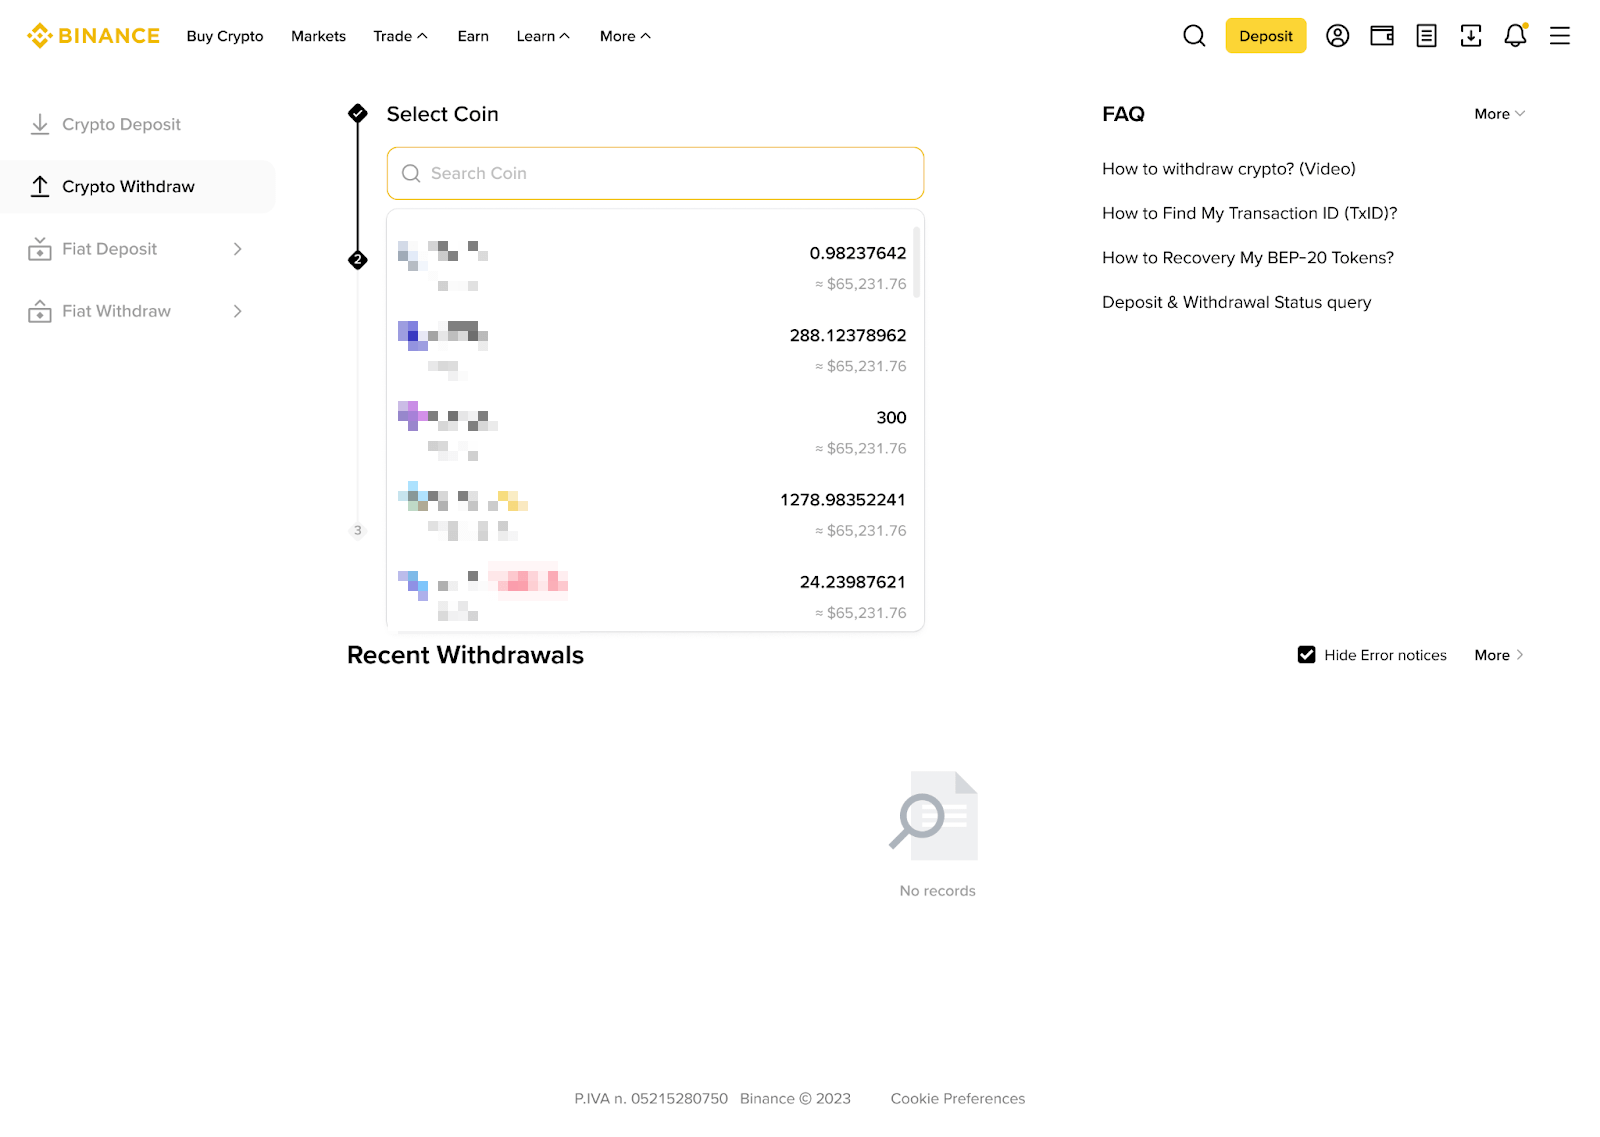Click the P.IVA n. 05215280750 footer text
The image size is (1600, 1137).
pyautogui.click(x=651, y=1098)
